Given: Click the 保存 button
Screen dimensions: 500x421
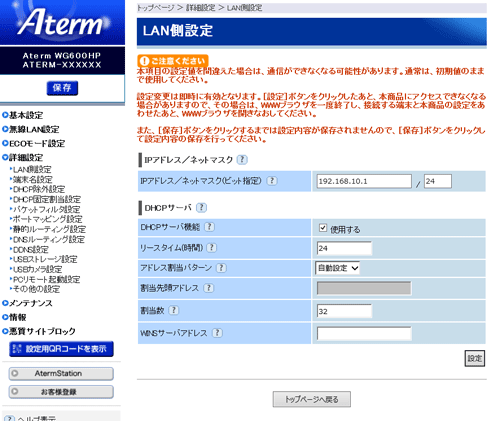Looking at the screenshot, I should point(62,88).
